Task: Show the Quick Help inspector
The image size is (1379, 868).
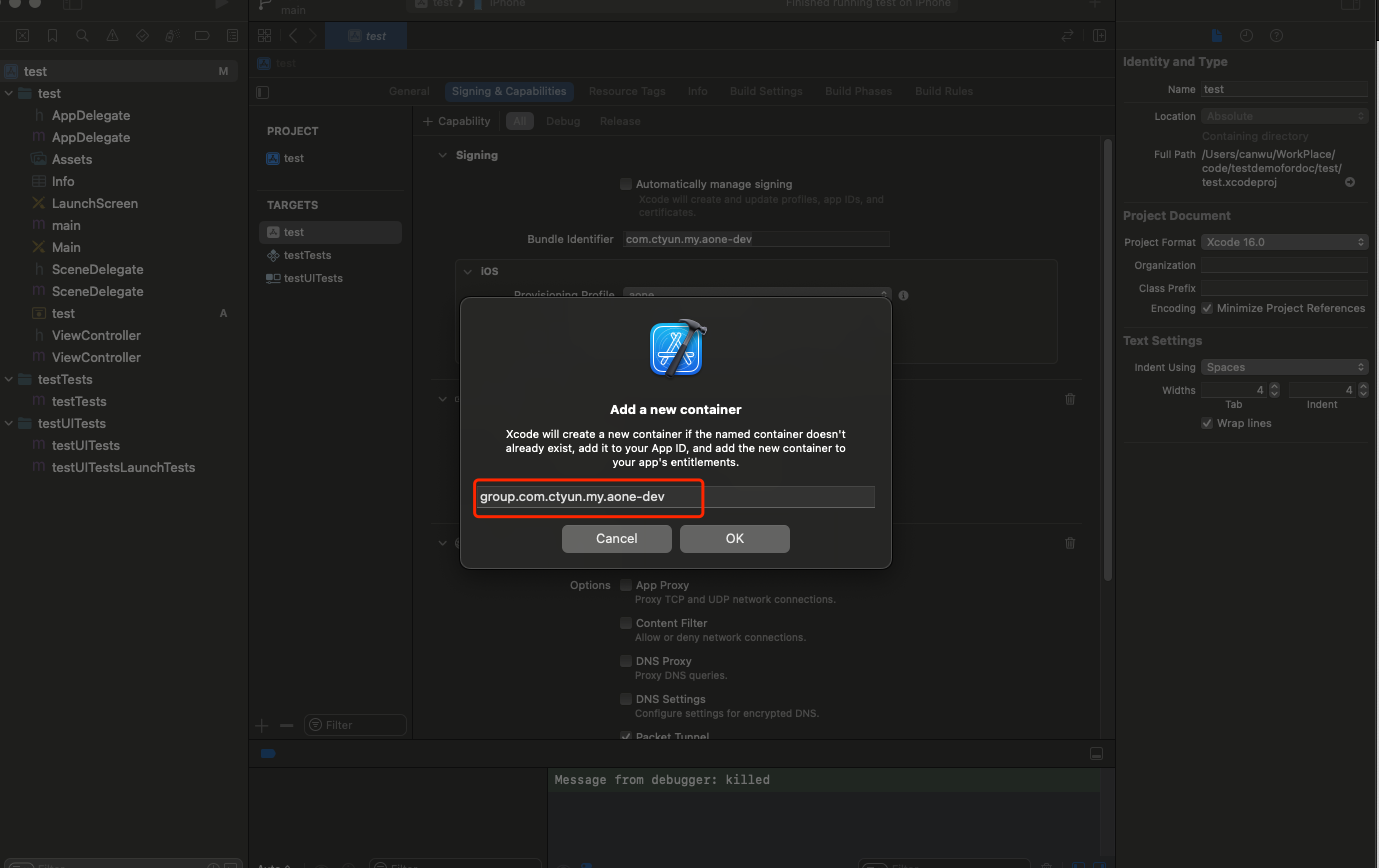Action: click(1276, 35)
